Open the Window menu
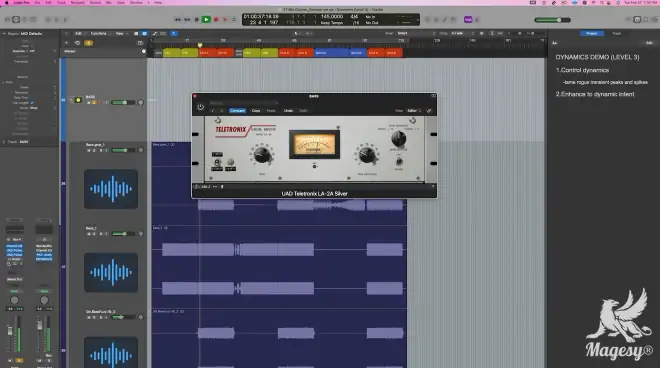The width and height of the screenshot is (660, 368). [x=136, y=3]
